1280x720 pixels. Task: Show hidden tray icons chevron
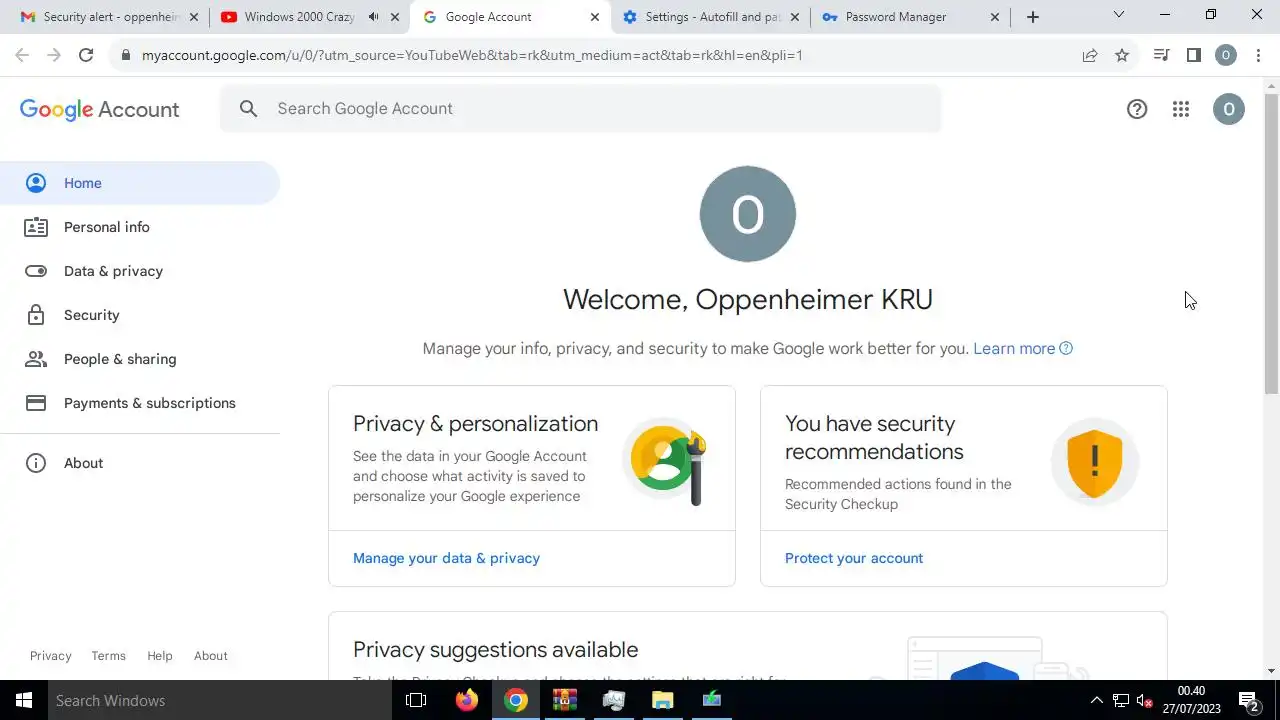tap(1097, 700)
